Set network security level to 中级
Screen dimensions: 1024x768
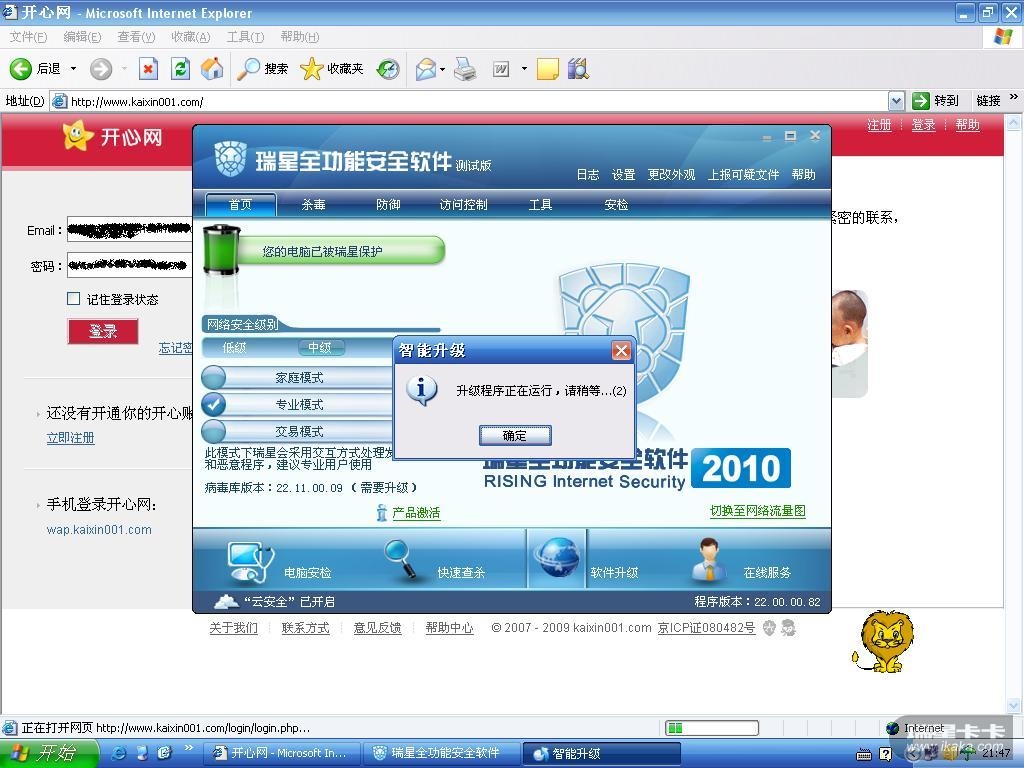[320, 347]
